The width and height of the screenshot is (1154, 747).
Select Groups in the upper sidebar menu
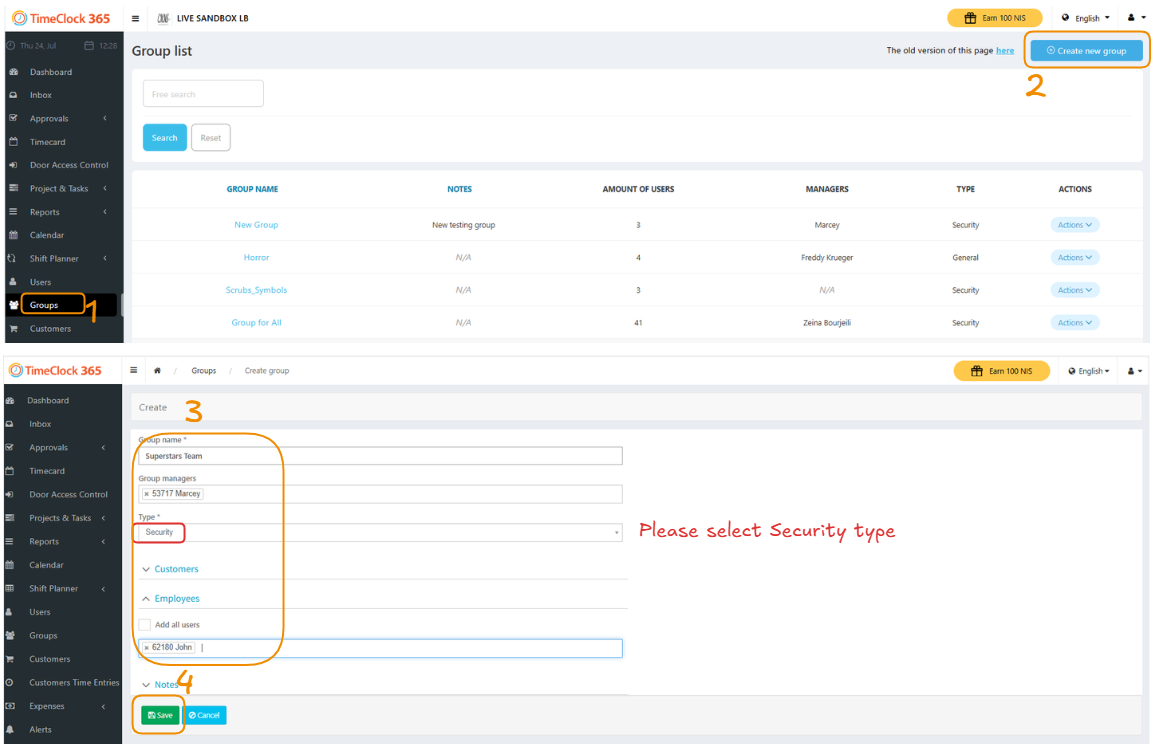click(44, 305)
